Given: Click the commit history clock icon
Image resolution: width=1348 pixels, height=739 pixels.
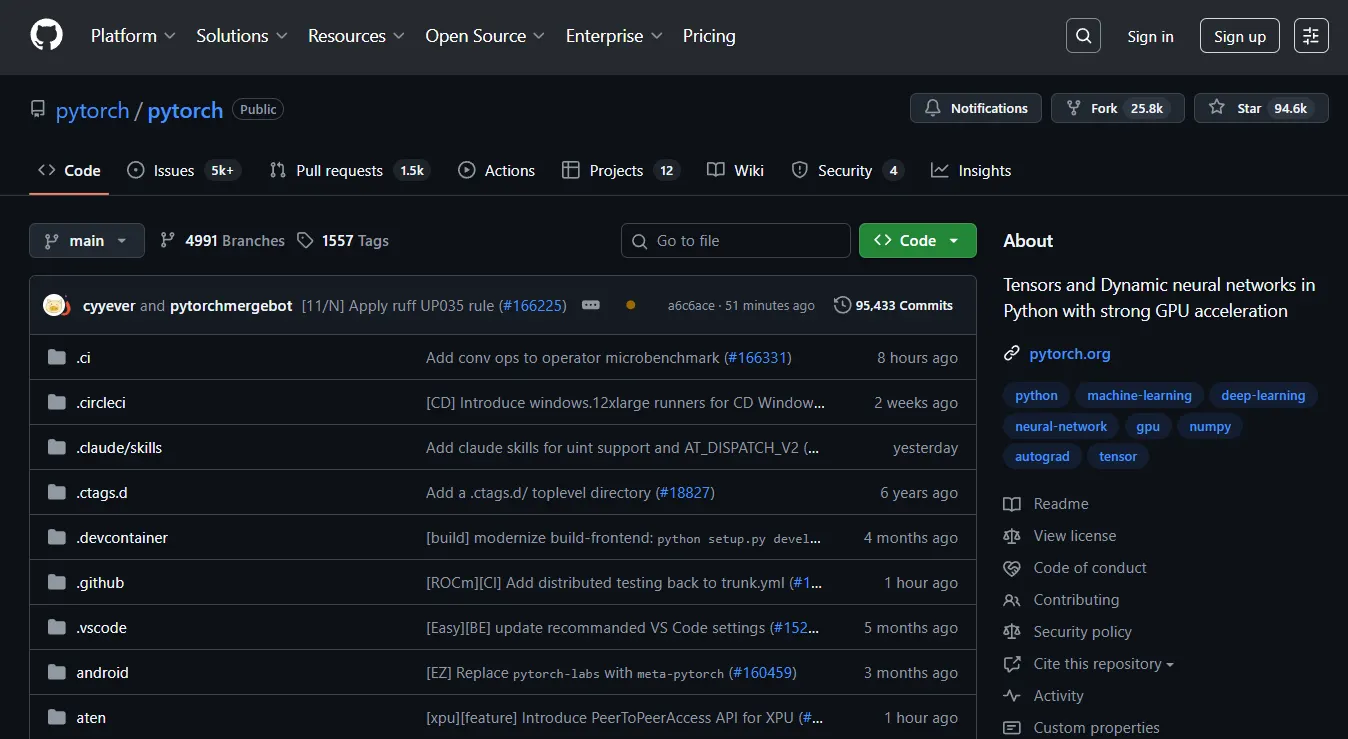Looking at the screenshot, I should pyautogui.click(x=842, y=305).
